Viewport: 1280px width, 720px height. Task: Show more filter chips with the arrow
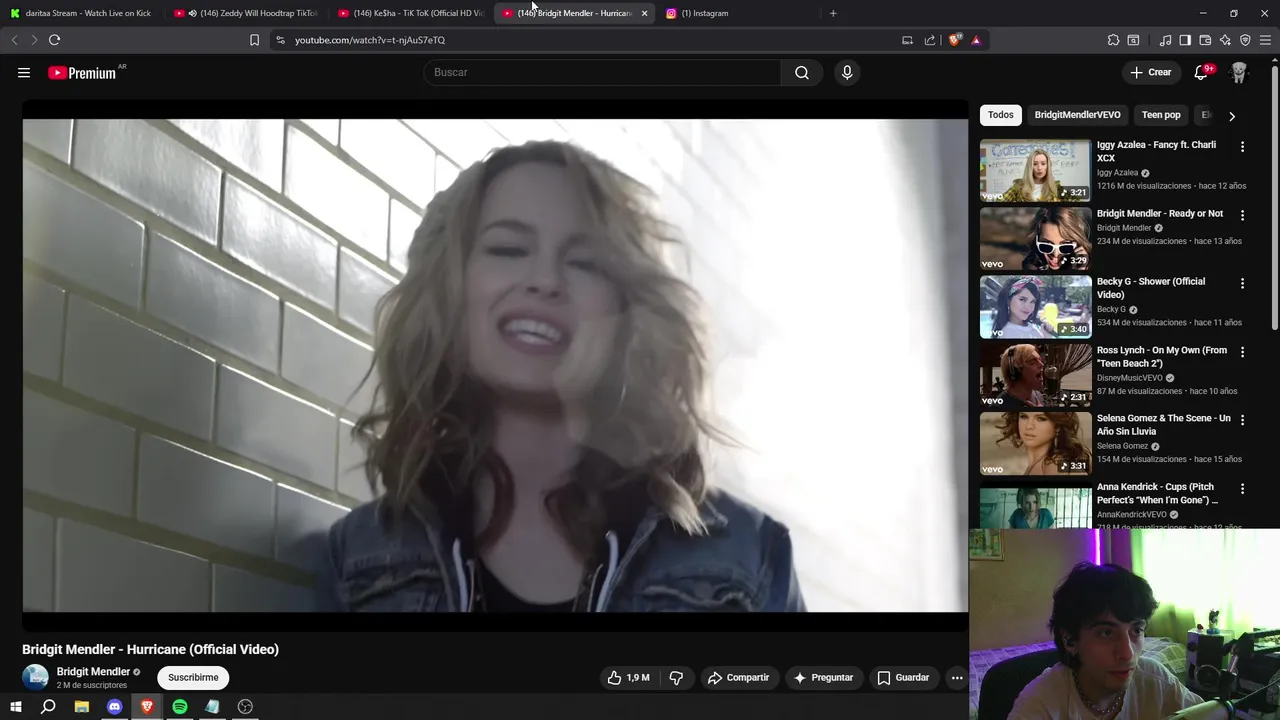pyautogui.click(x=1232, y=116)
